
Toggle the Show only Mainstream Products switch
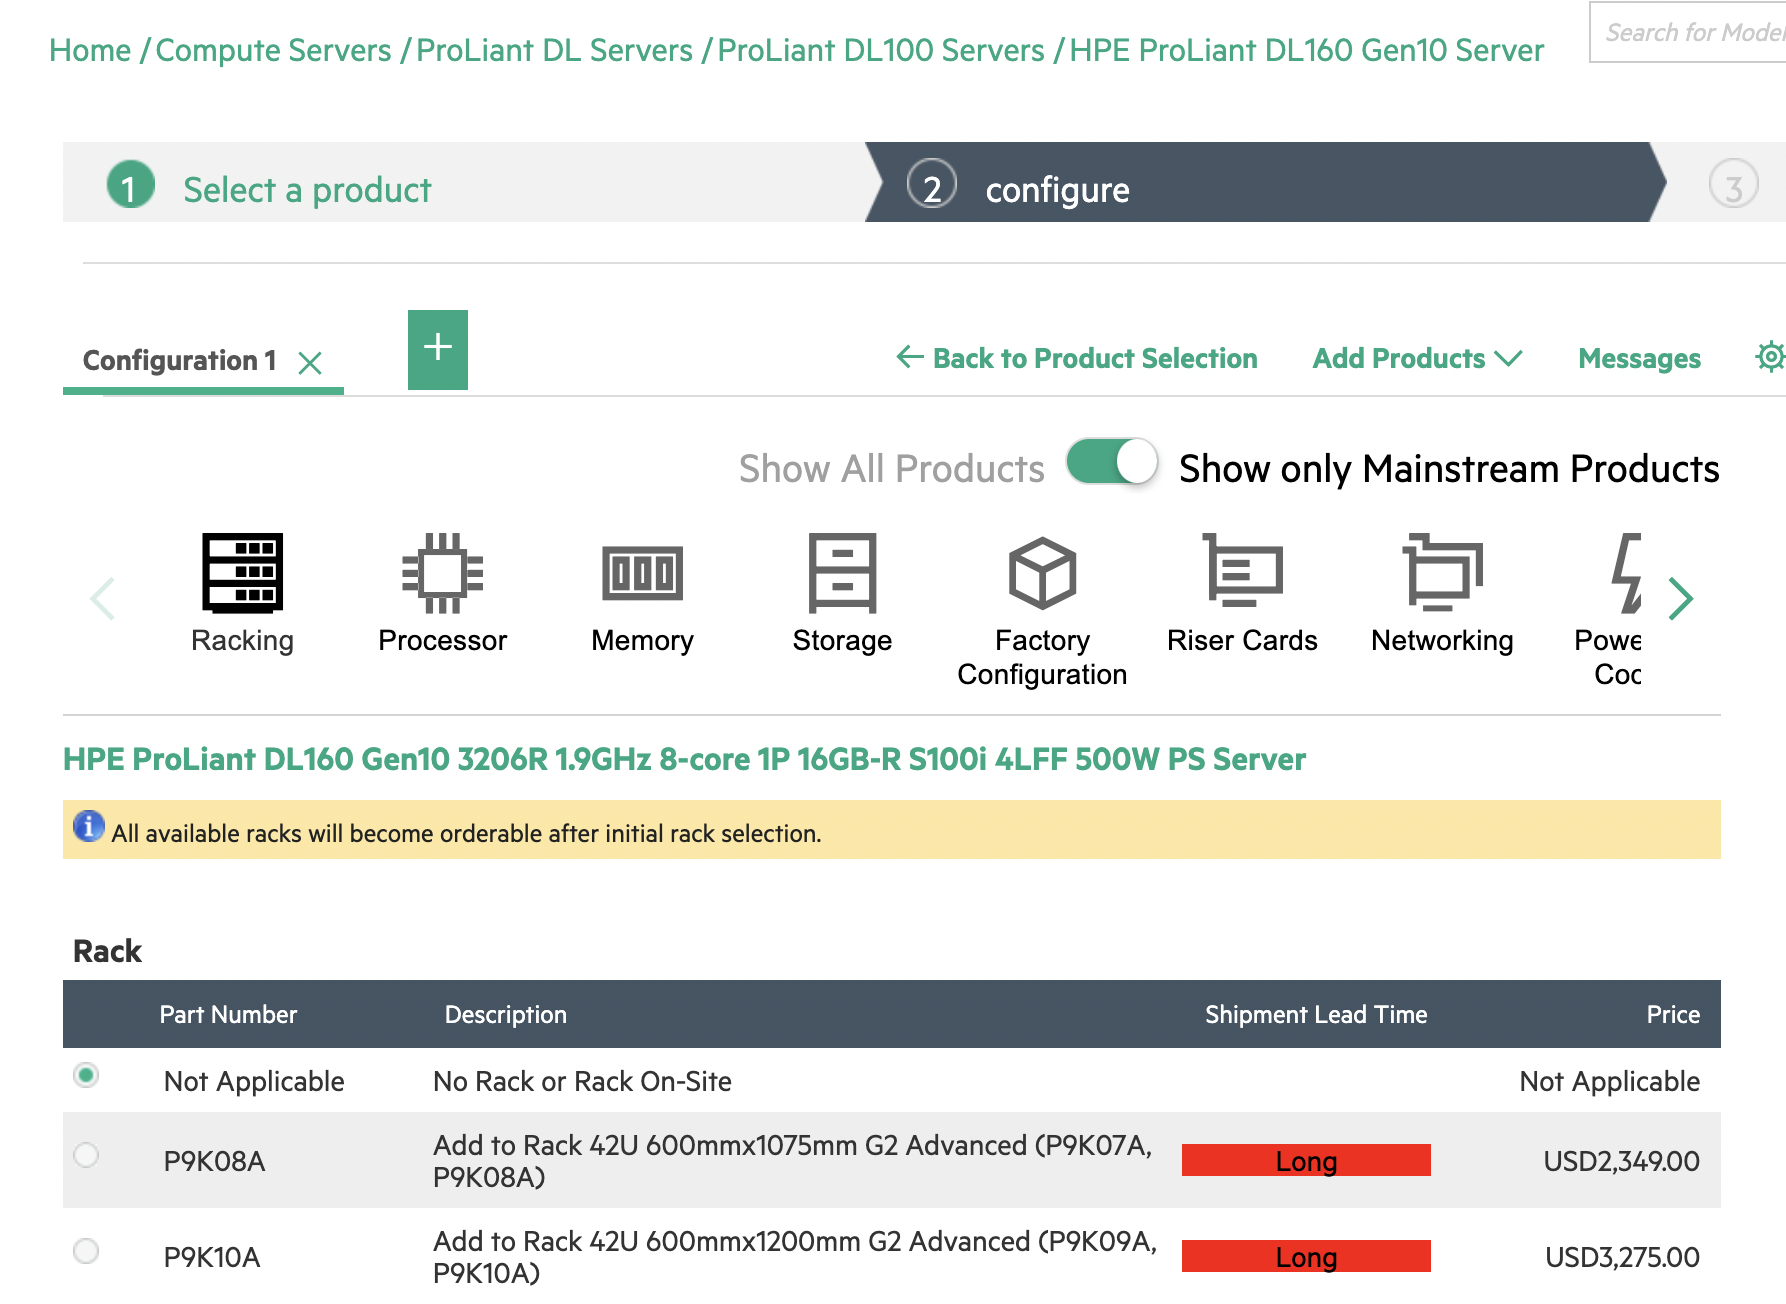(1112, 463)
